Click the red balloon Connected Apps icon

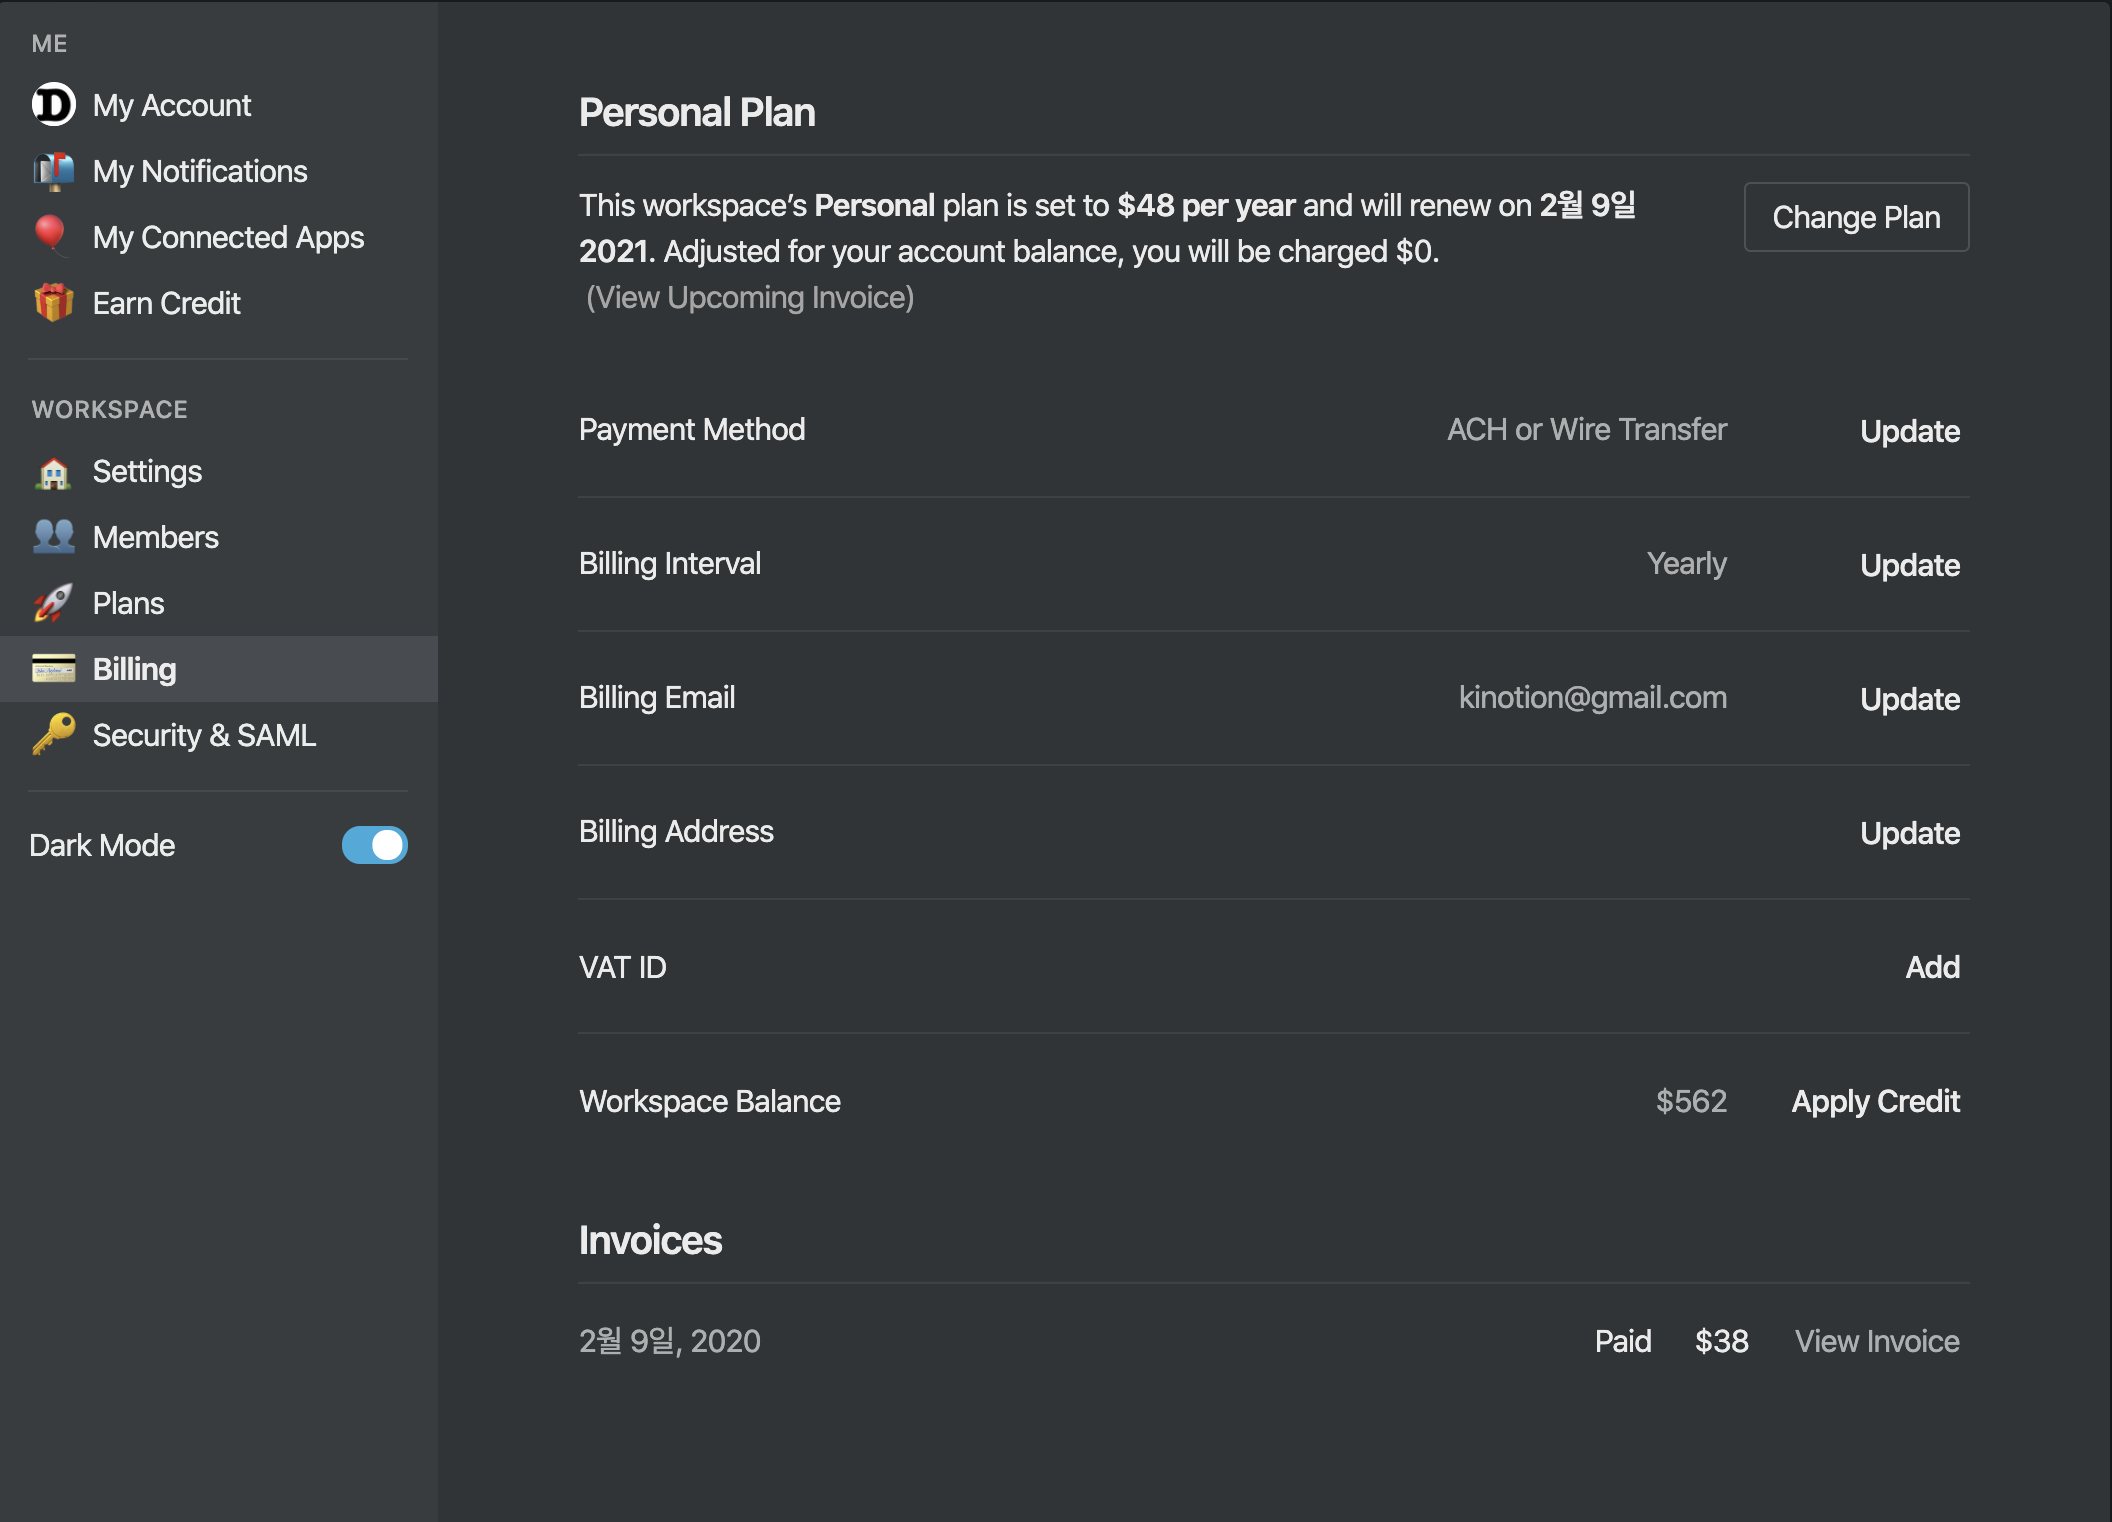(x=50, y=235)
